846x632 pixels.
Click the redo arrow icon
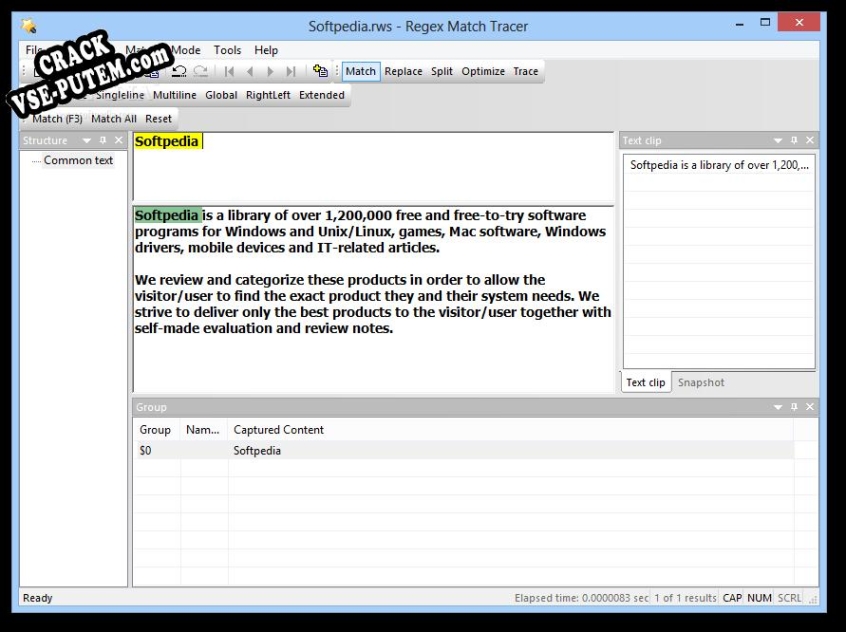click(200, 71)
